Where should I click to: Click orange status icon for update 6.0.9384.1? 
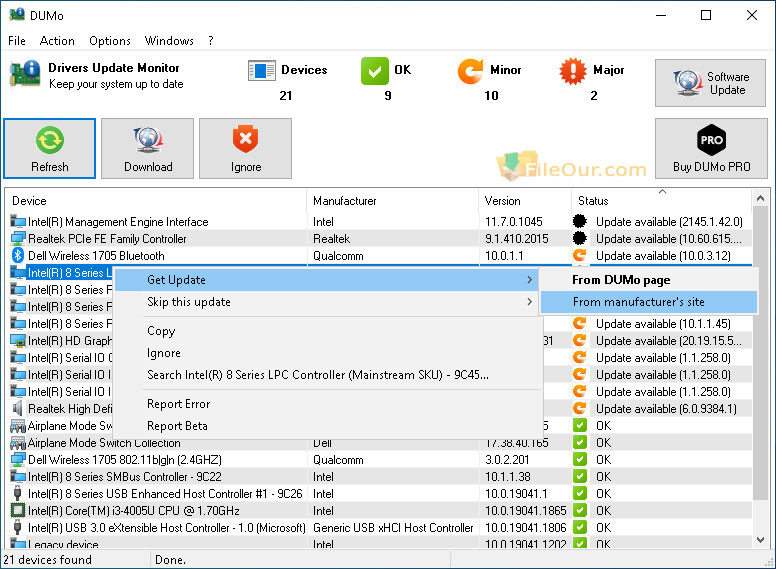click(580, 409)
